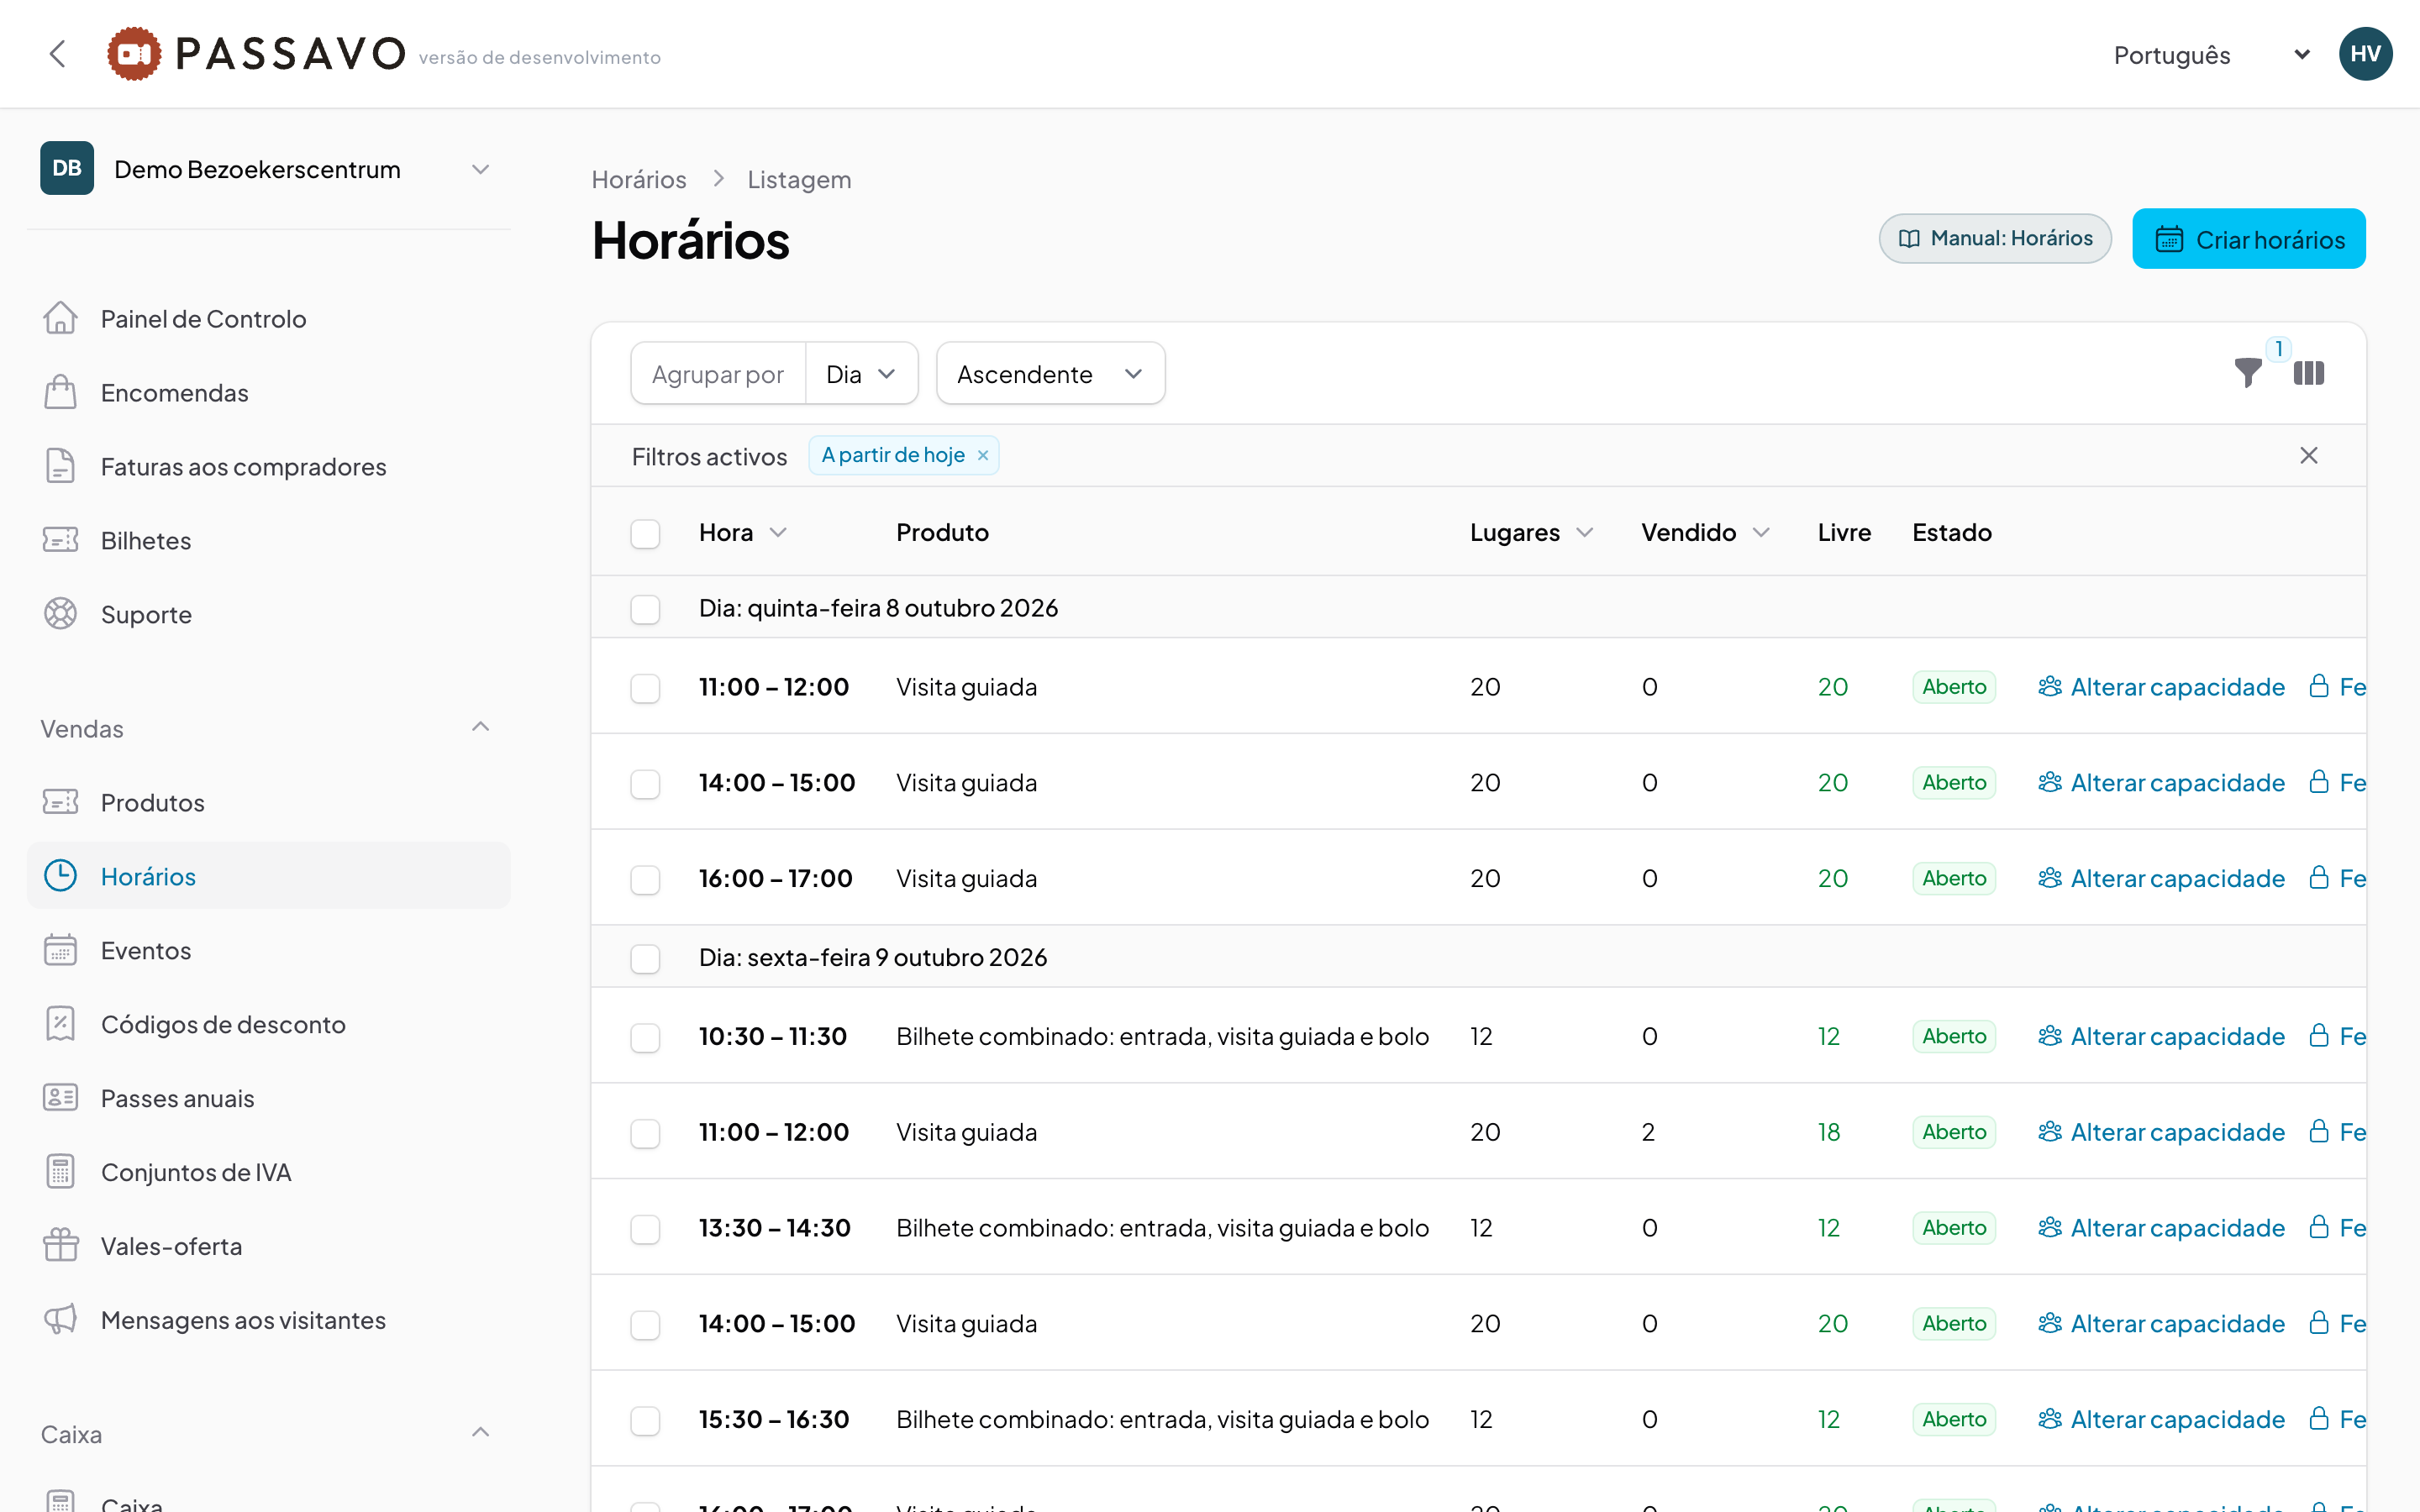Open the Português language dropdown
The height and width of the screenshot is (1512, 2420).
(x=2213, y=55)
